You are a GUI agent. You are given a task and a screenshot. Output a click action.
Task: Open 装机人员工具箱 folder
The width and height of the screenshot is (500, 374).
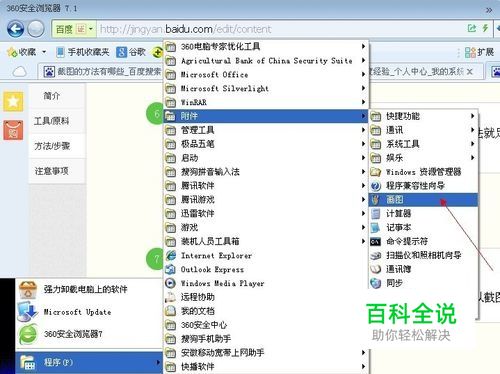tap(266, 241)
